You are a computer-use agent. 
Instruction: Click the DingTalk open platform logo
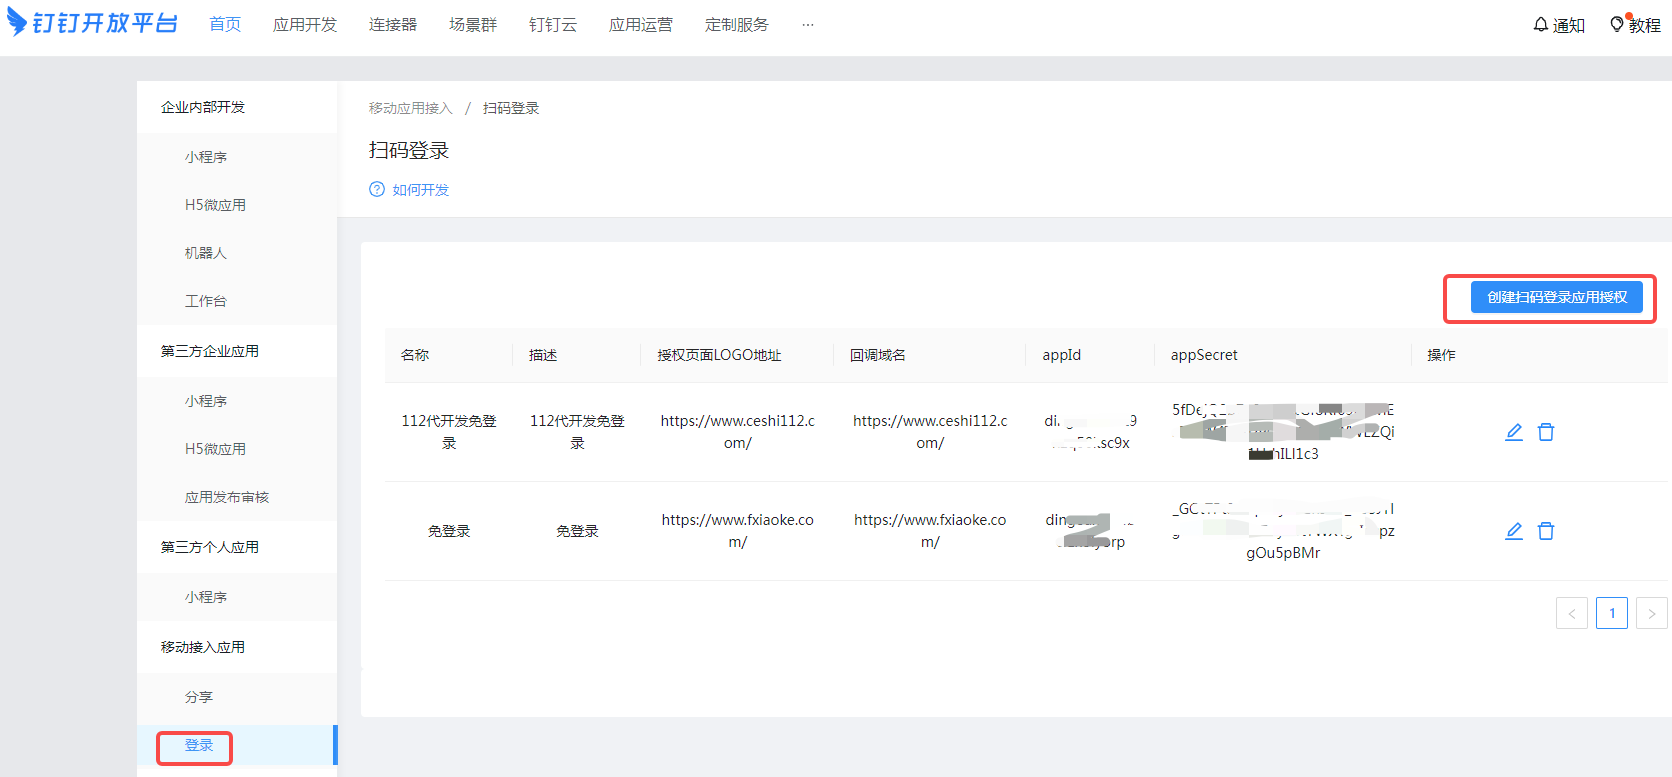point(92,23)
